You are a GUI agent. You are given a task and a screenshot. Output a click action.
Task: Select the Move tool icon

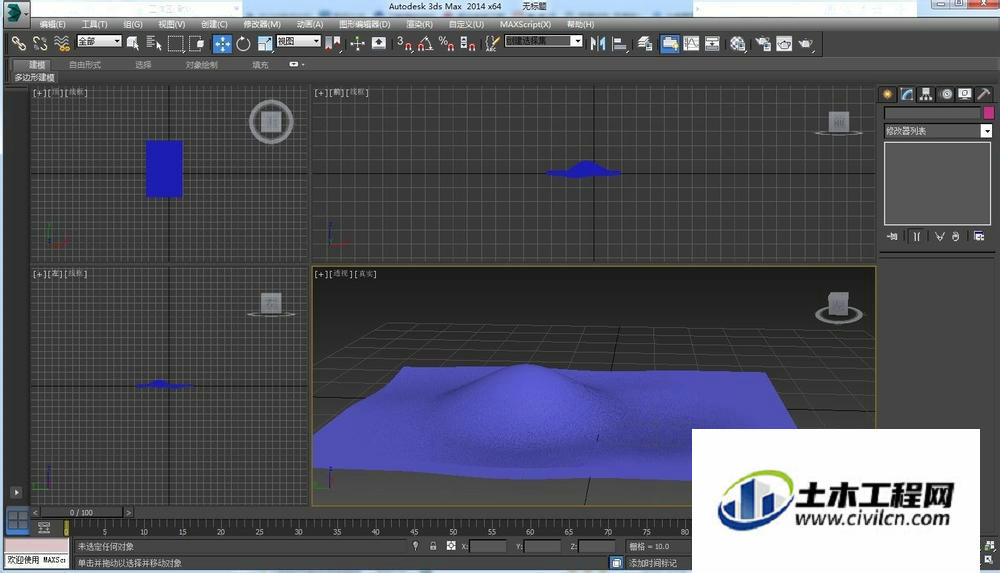[x=222, y=43]
